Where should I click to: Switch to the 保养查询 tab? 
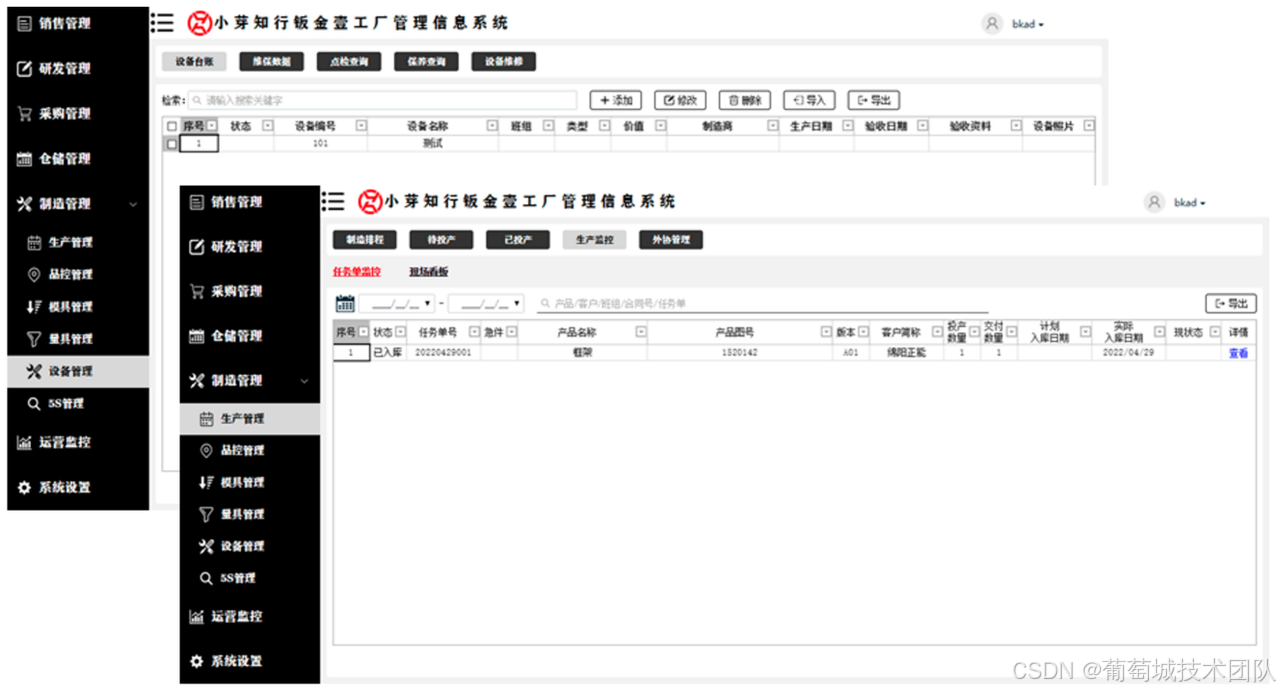[x=427, y=62]
